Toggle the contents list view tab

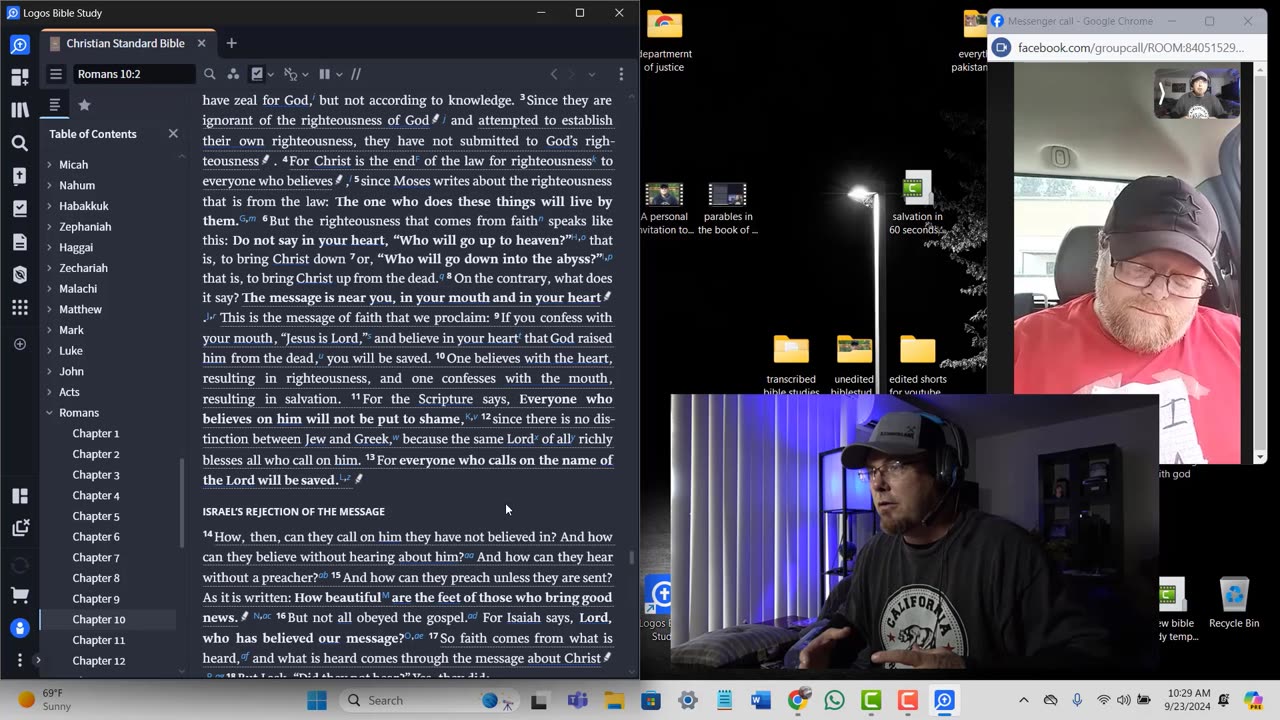click(x=55, y=105)
